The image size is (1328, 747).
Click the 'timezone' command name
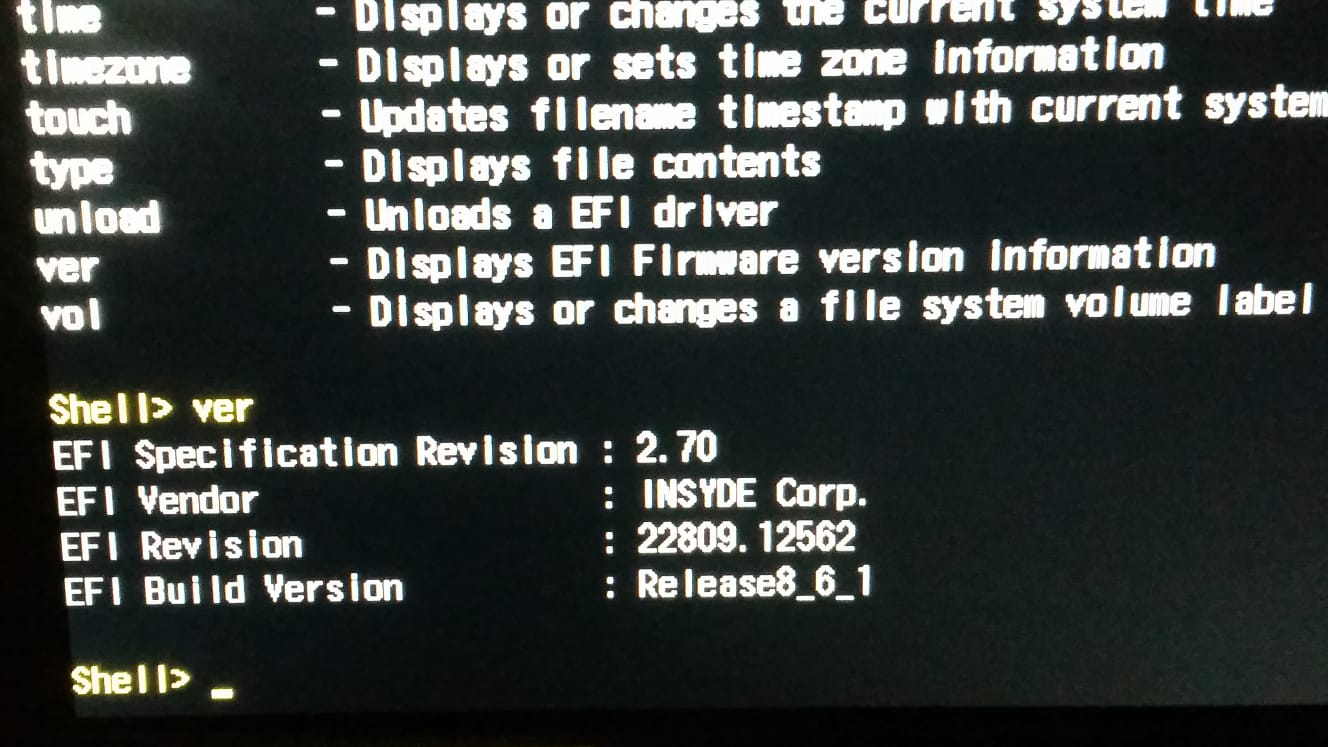pyautogui.click(x=105, y=68)
